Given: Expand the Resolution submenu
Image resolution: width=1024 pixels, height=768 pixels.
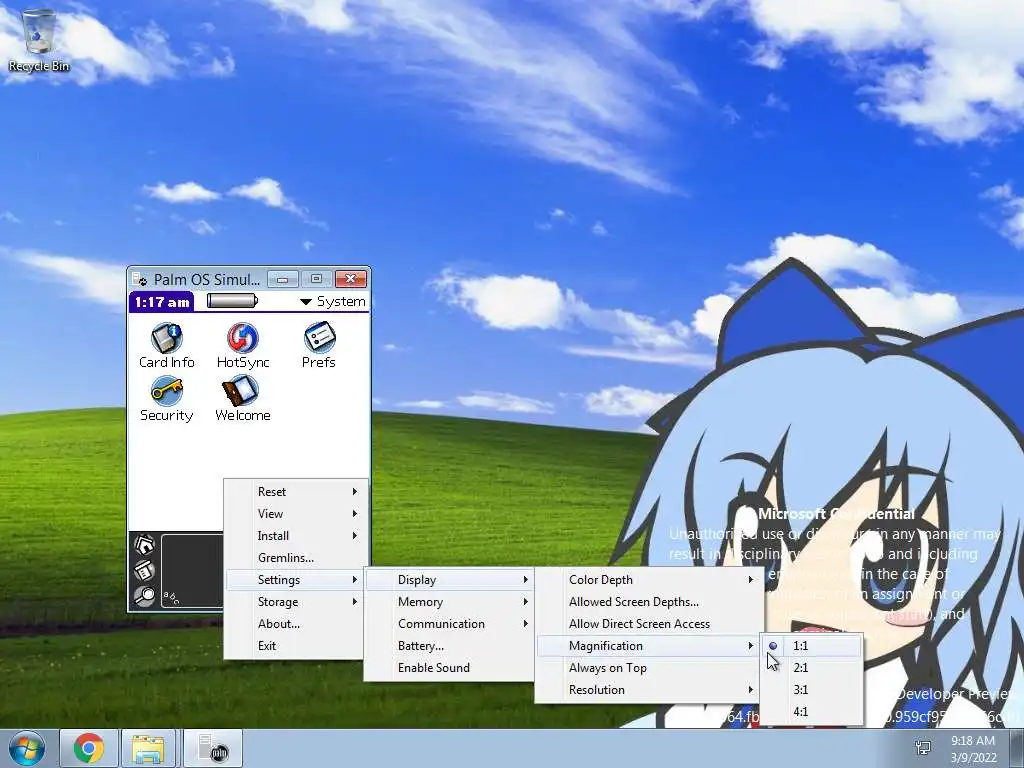Looking at the screenshot, I should pos(648,690).
